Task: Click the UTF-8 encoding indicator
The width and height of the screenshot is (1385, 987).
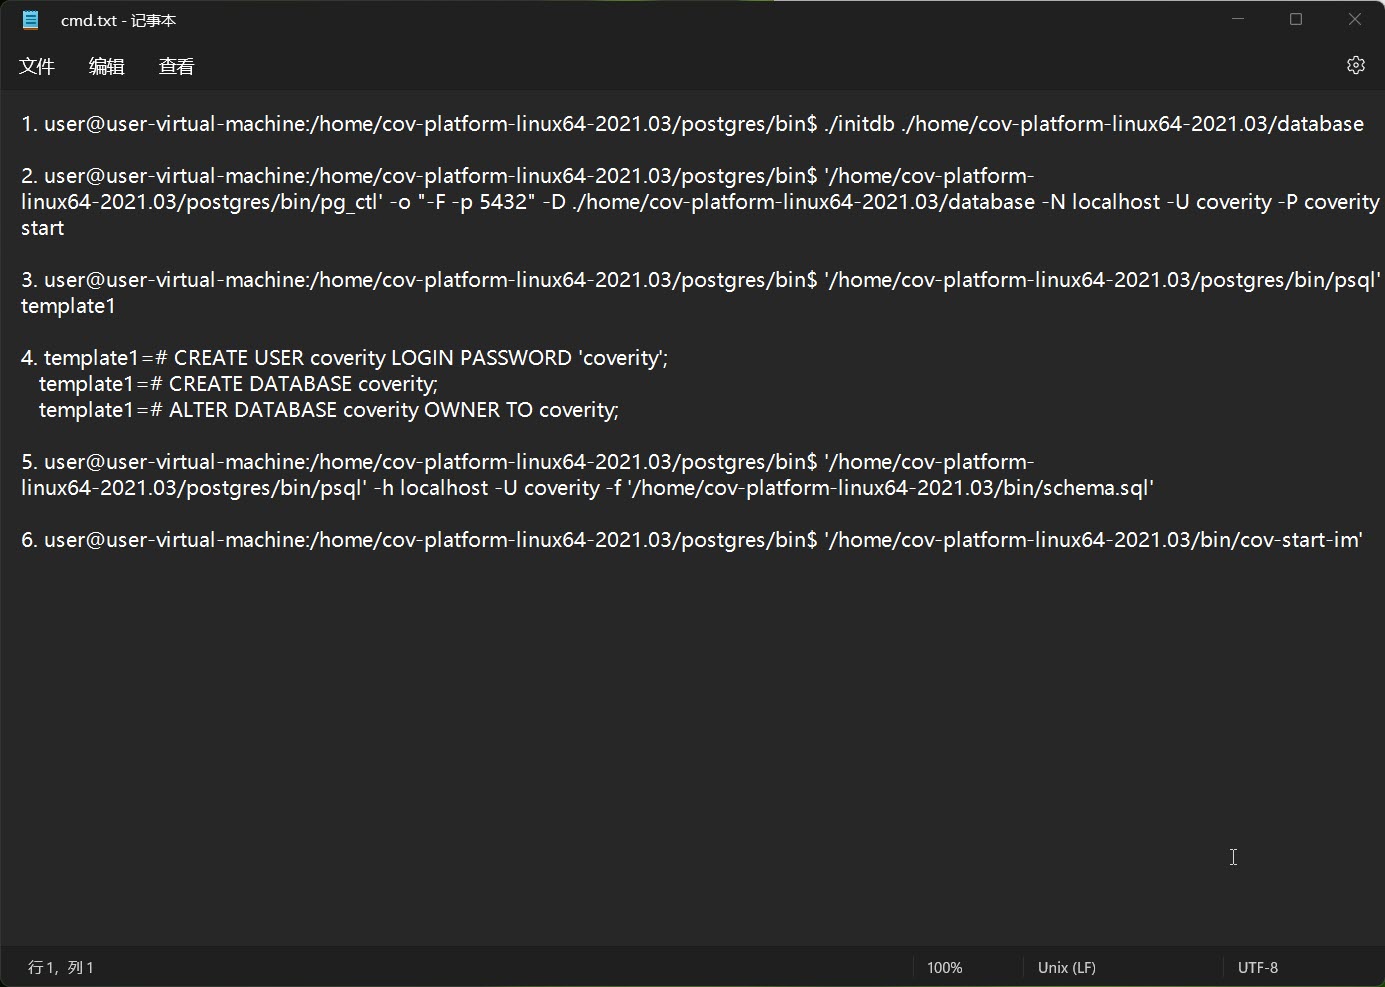Action: tap(1257, 967)
